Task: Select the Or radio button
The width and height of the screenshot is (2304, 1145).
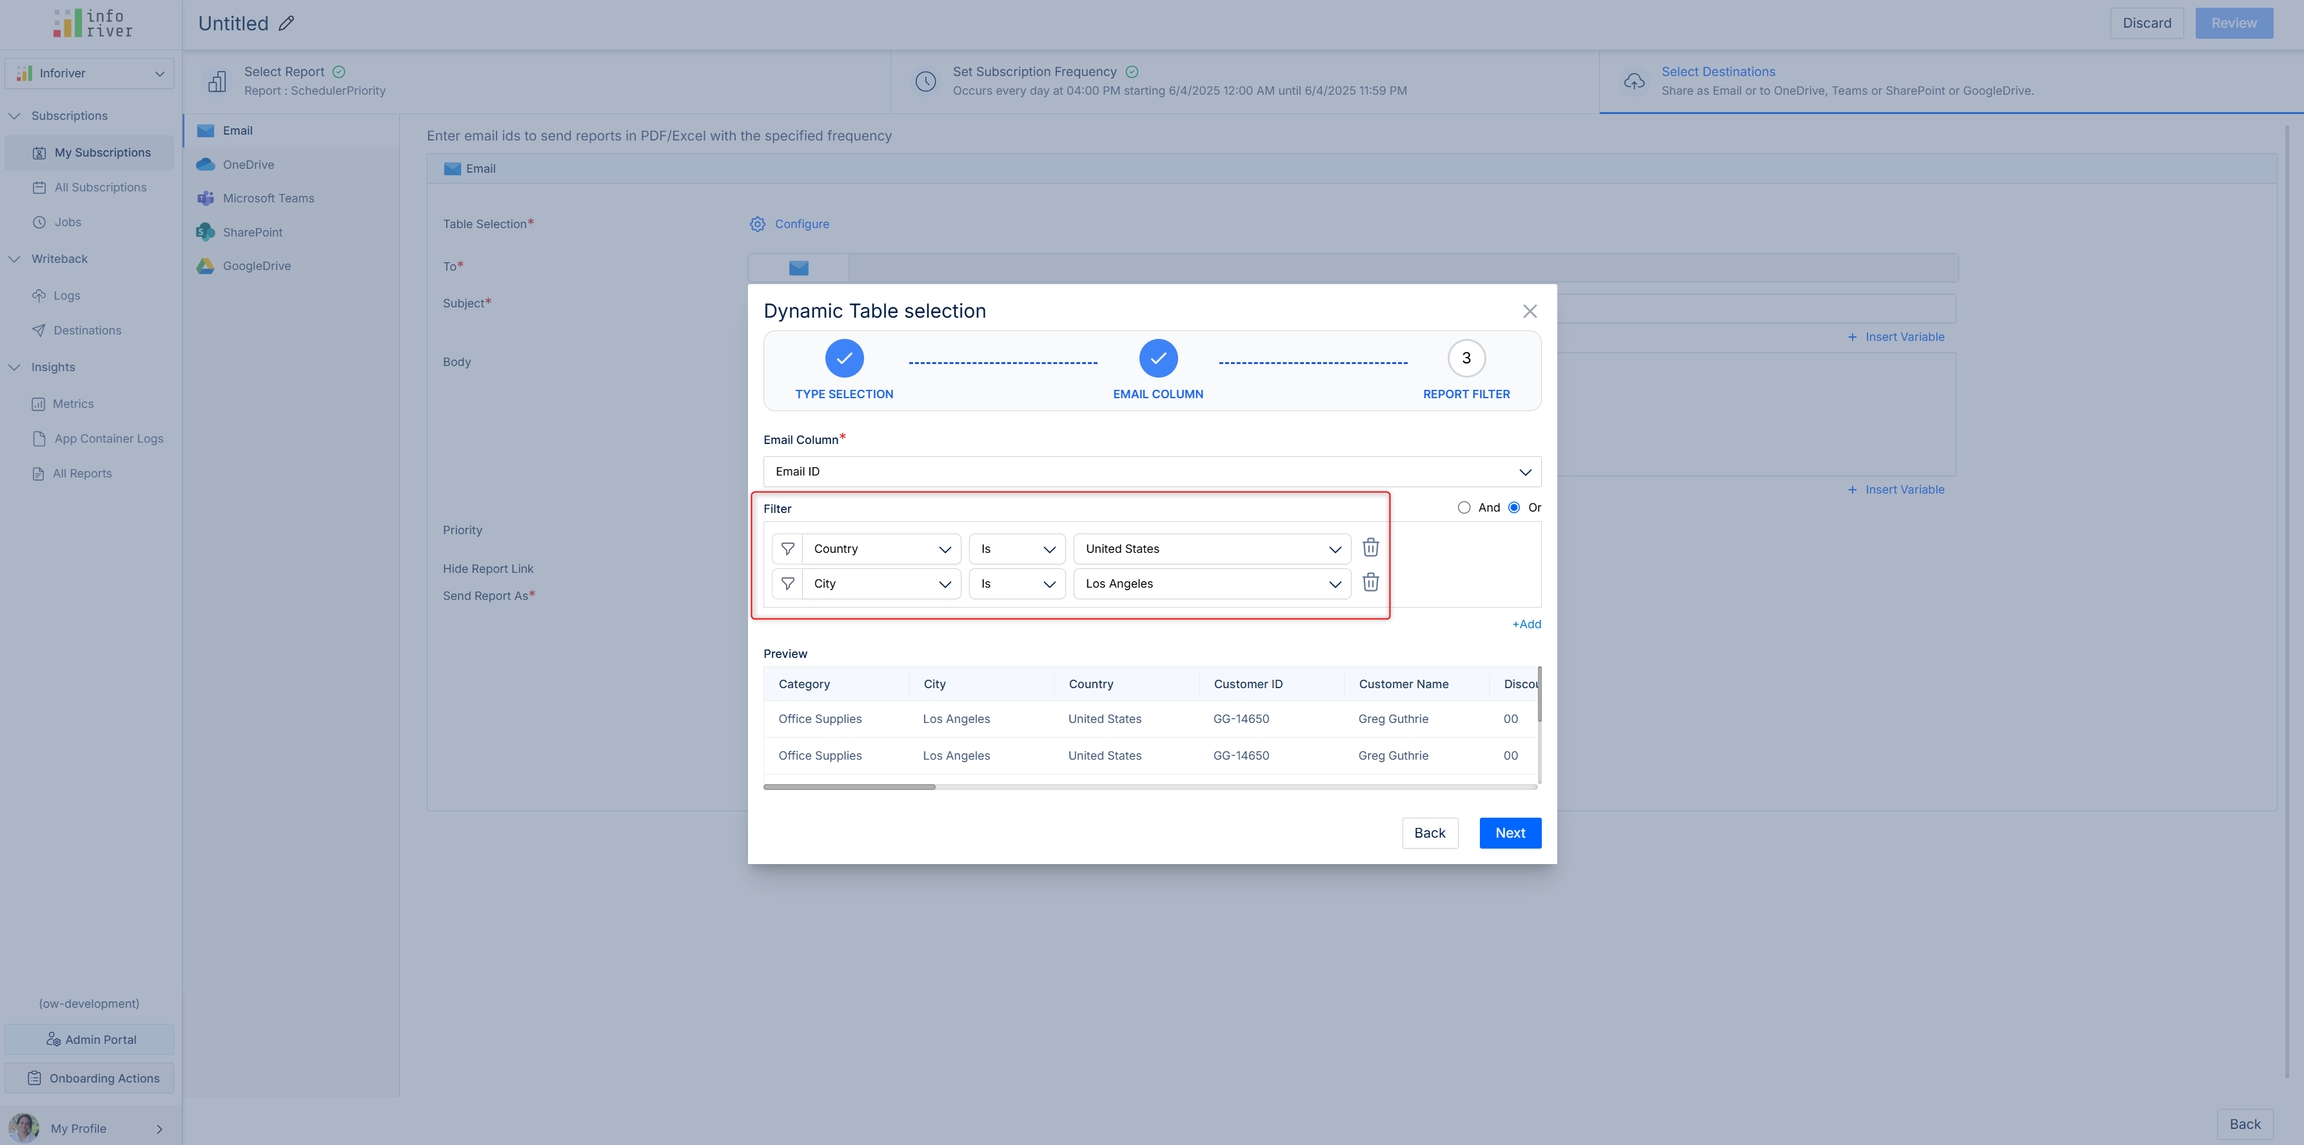Action: pos(1514,508)
